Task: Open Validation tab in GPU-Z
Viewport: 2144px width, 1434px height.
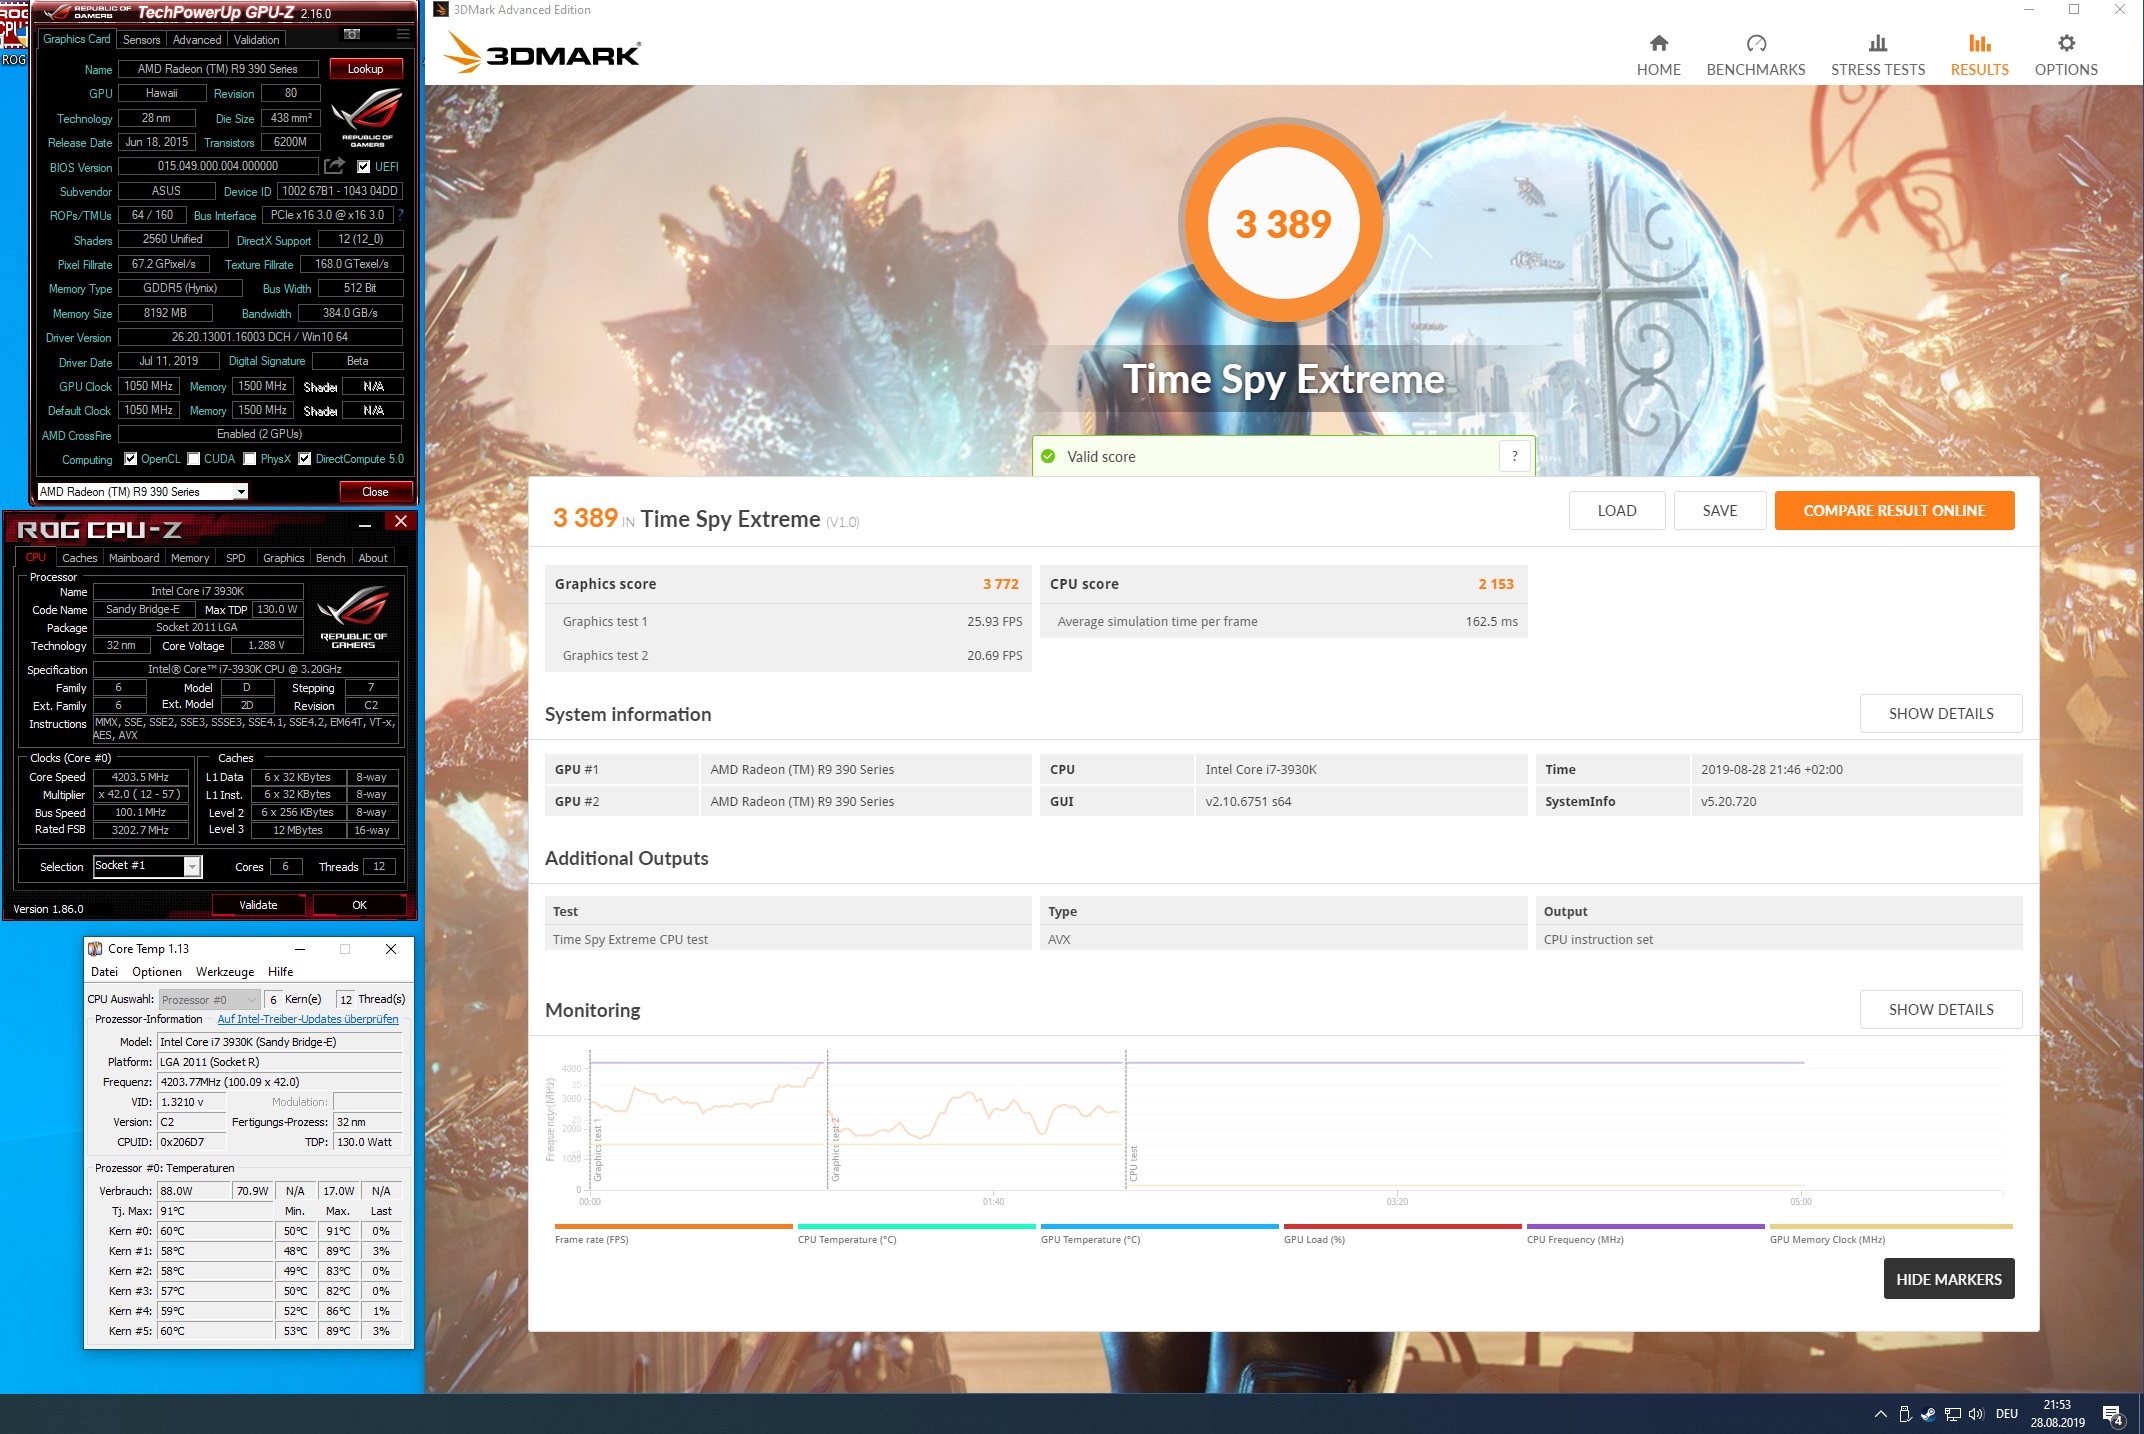Action: tap(257, 40)
